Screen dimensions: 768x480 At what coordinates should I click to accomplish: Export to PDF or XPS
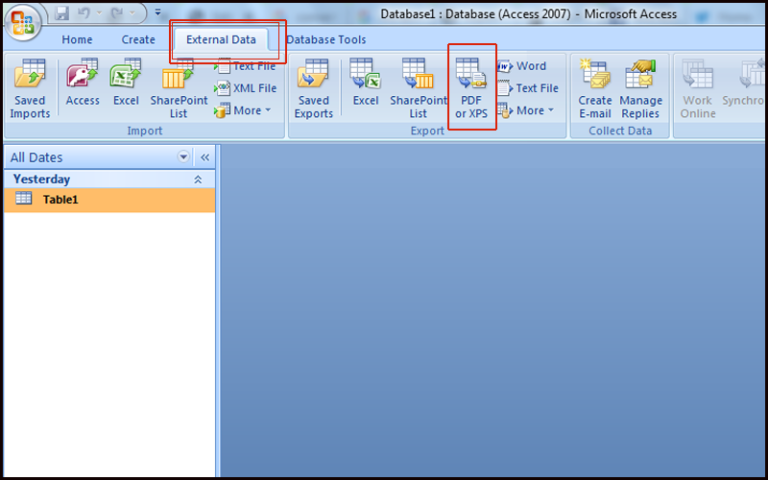471,88
